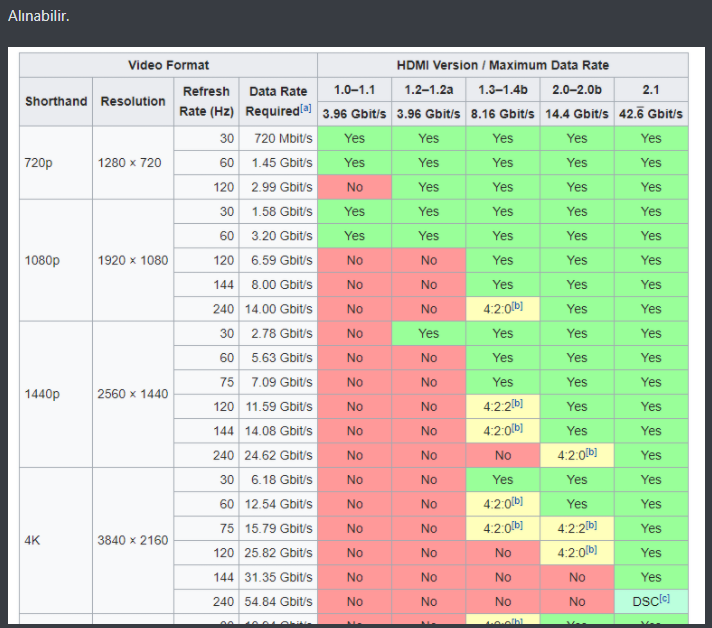
Task: Click the 42.6 Gbit/s data rate cell
Action: tap(651, 114)
